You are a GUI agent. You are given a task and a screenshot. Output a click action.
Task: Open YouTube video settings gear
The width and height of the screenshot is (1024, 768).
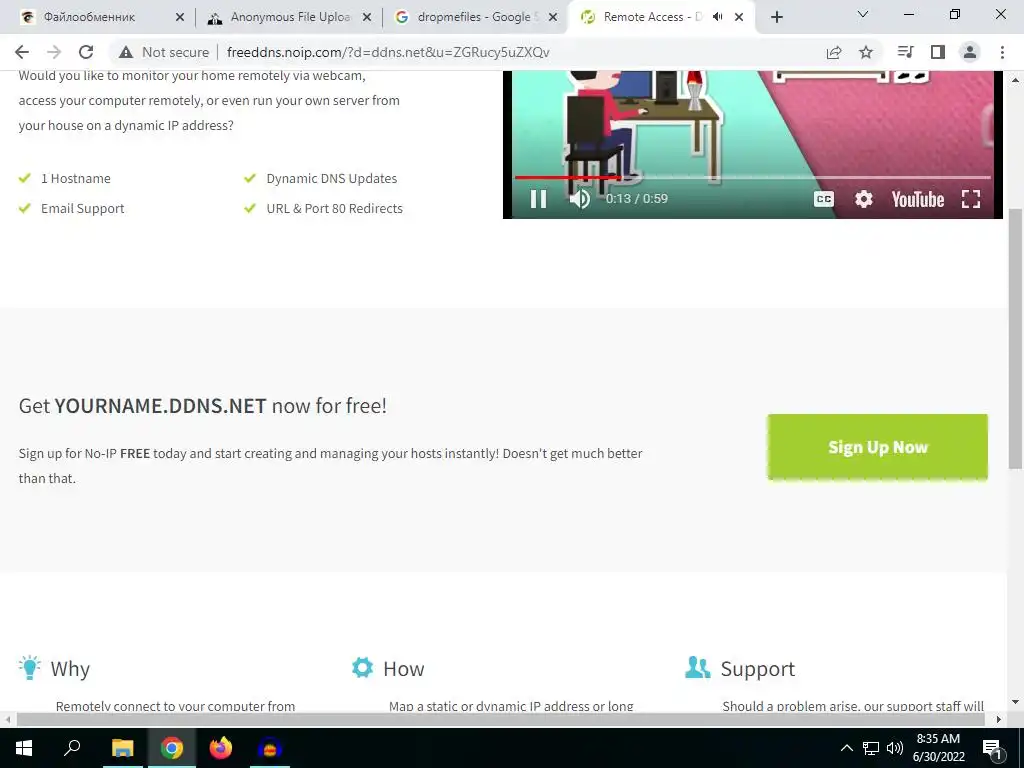click(863, 199)
